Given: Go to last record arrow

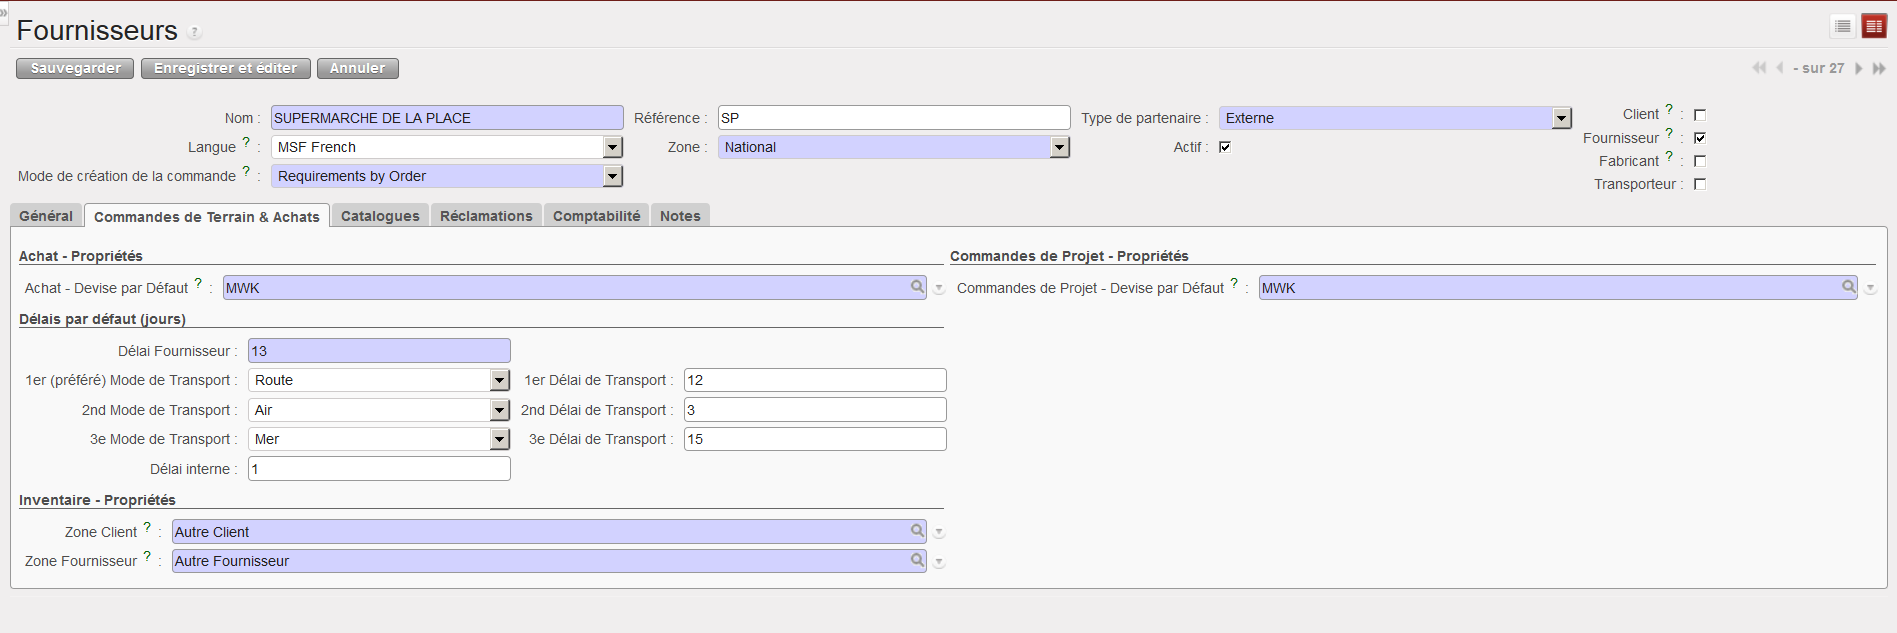Looking at the screenshot, I should coord(1879,68).
